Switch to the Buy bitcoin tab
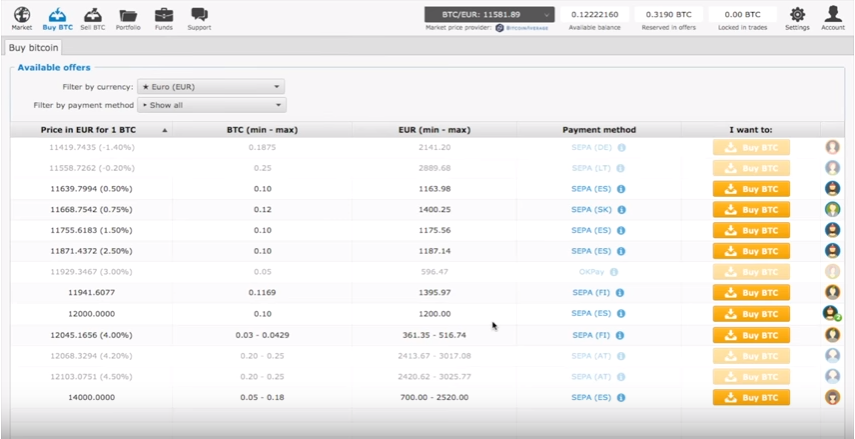This screenshot has height=439, width=855. pos(33,48)
